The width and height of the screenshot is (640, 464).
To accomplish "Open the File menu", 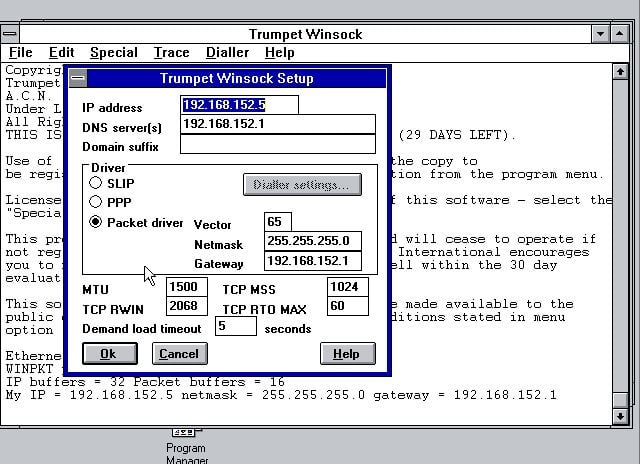I will click(20, 53).
